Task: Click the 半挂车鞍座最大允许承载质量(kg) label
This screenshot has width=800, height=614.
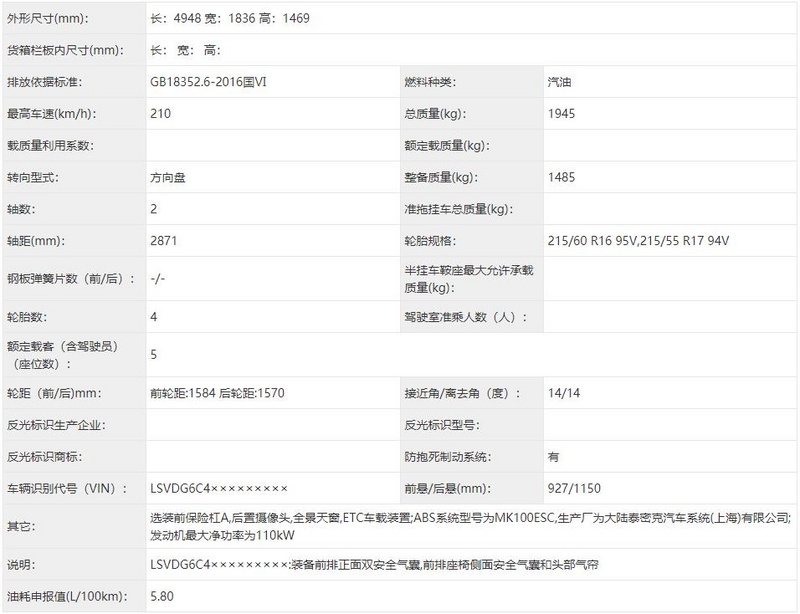Action: pos(469,279)
